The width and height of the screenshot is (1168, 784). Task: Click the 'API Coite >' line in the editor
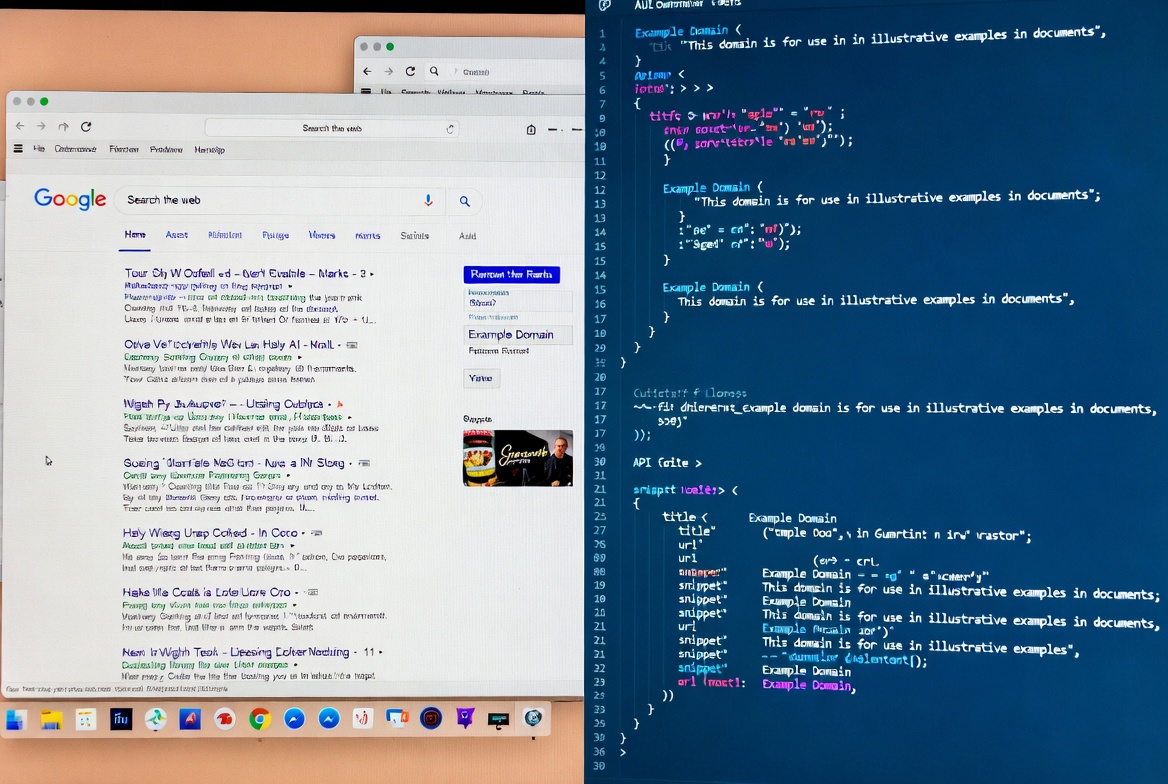point(667,463)
